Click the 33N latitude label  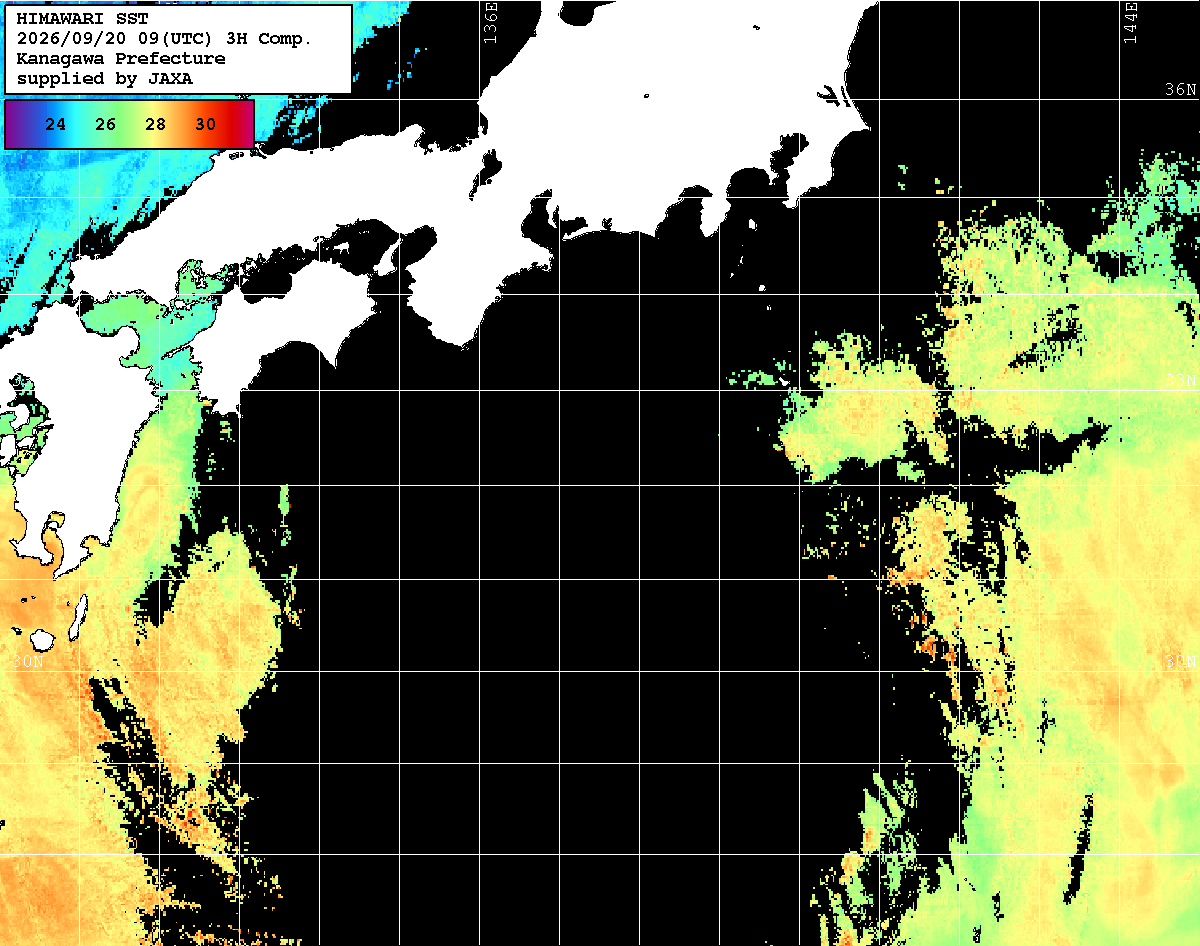[1181, 381]
